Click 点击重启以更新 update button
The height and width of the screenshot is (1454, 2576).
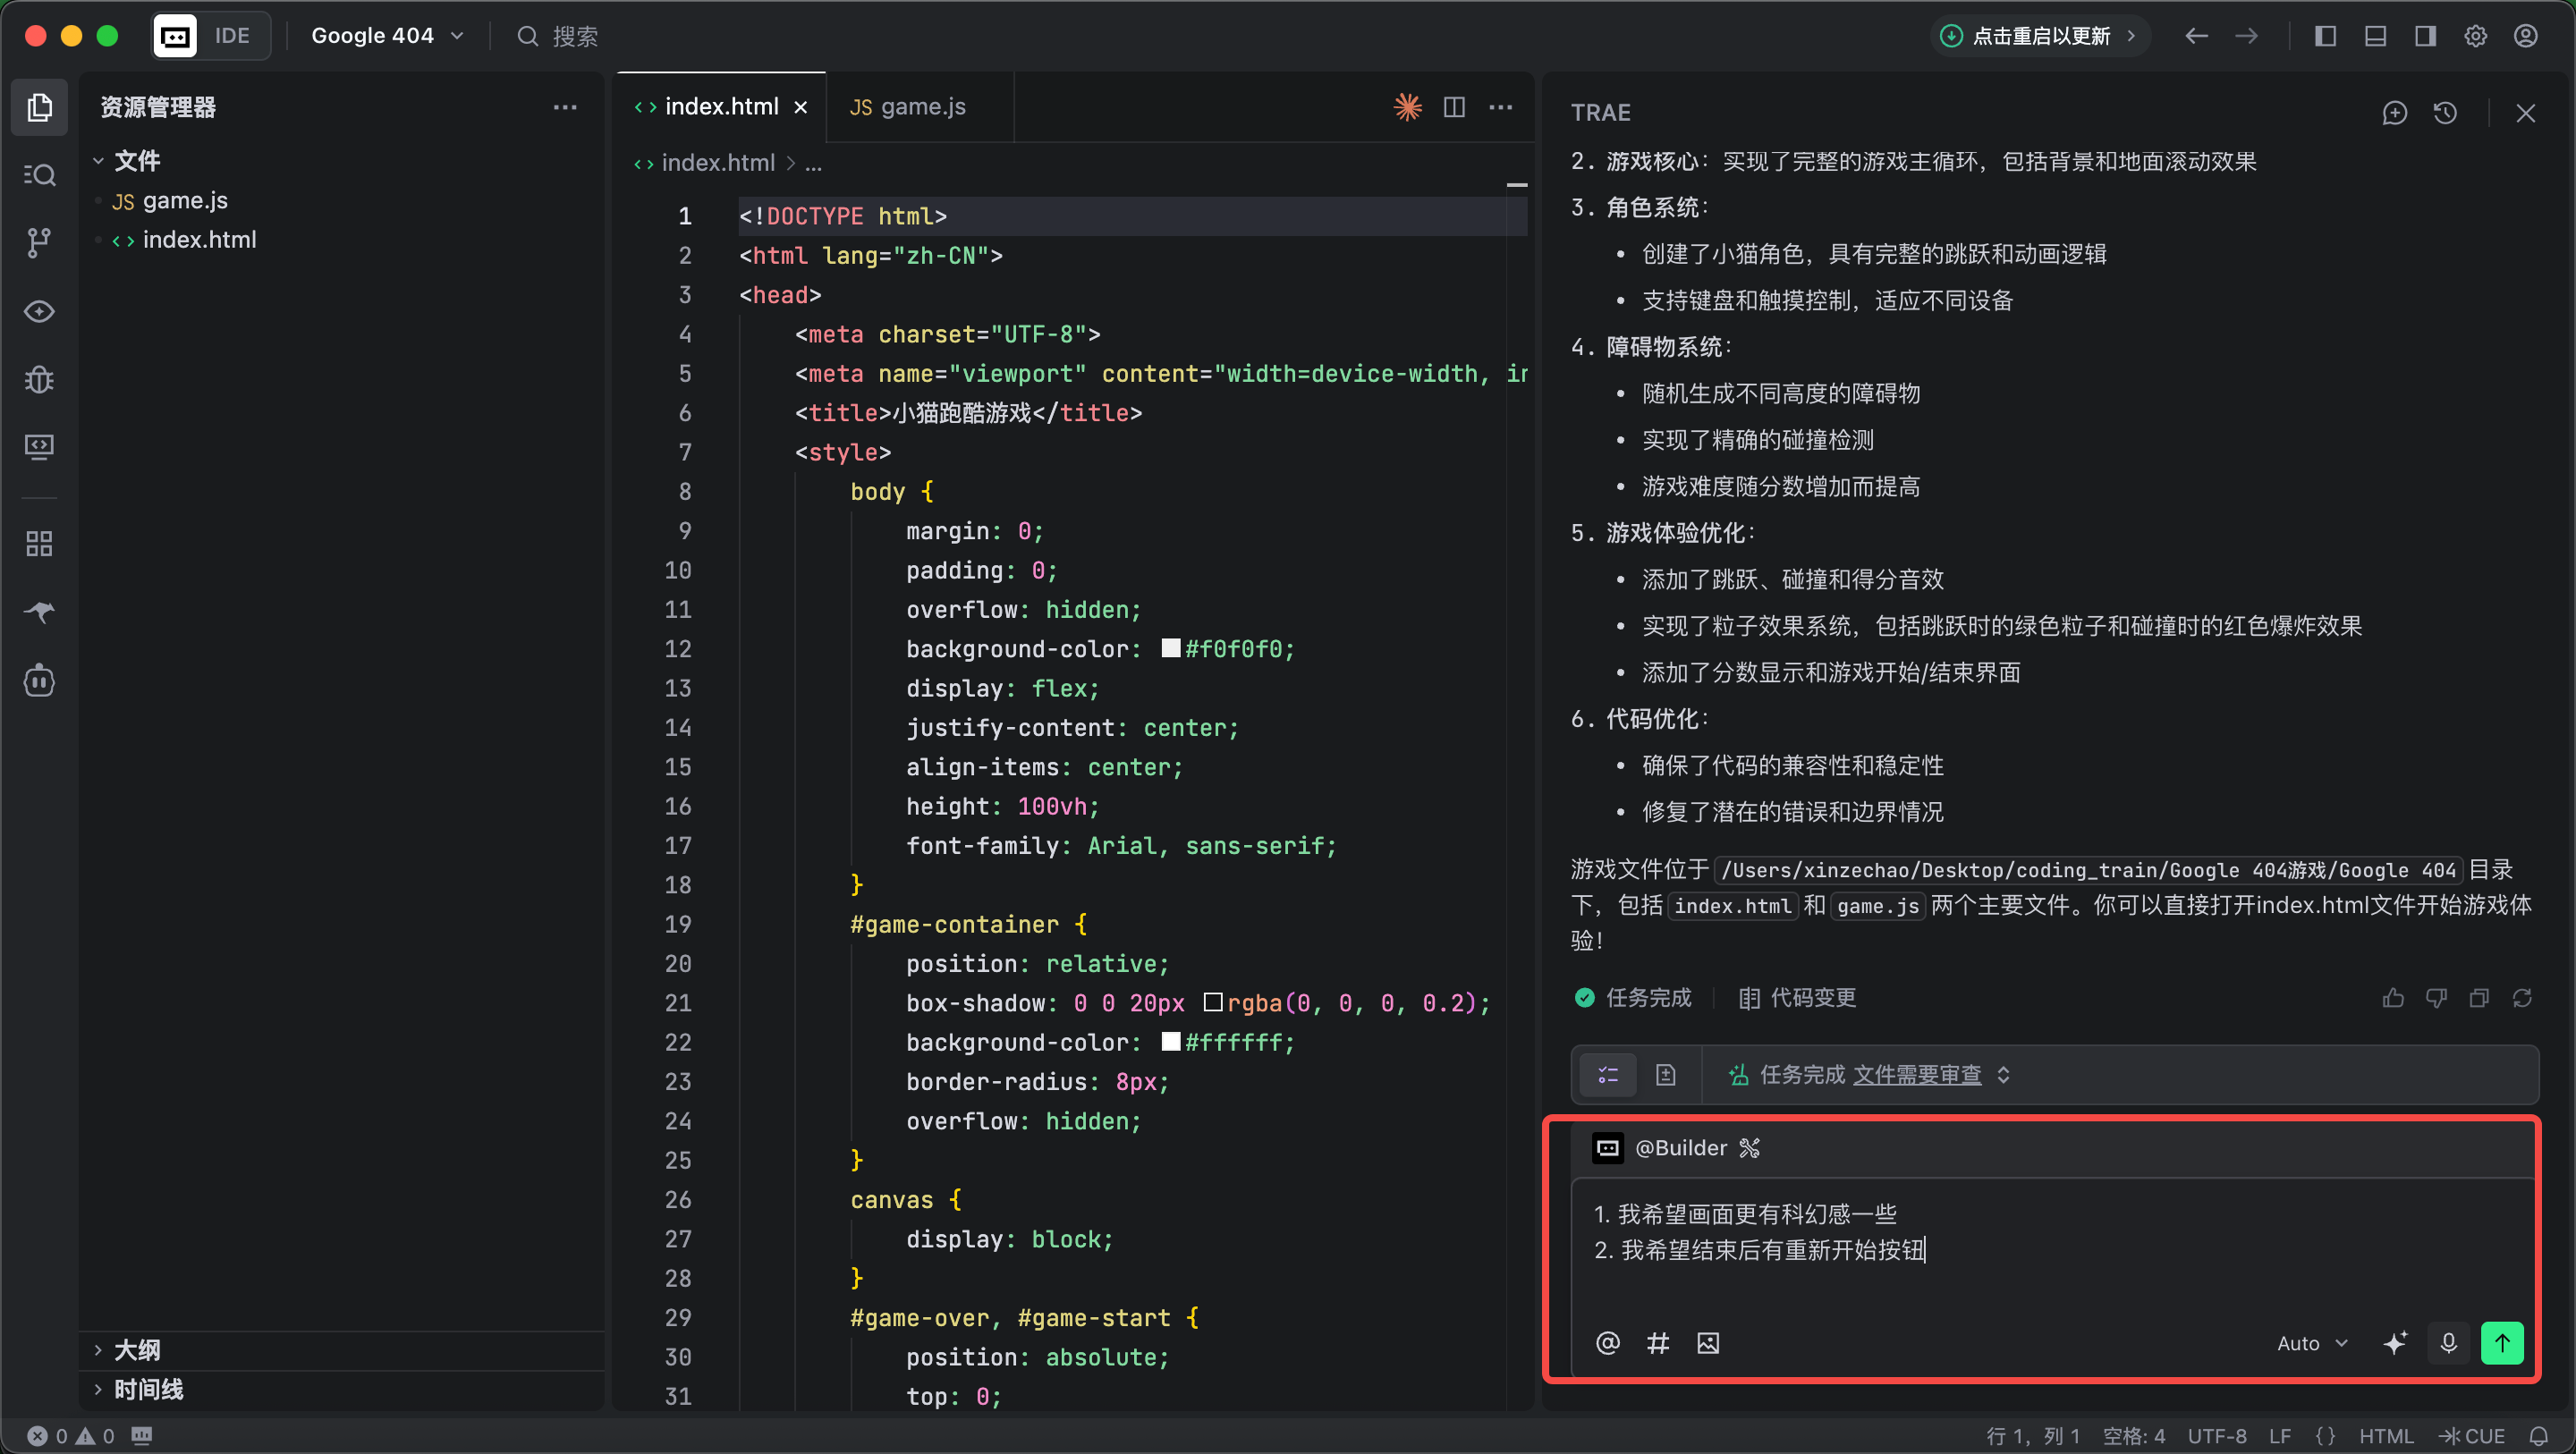pyautogui.click(x=2040, y=36)
